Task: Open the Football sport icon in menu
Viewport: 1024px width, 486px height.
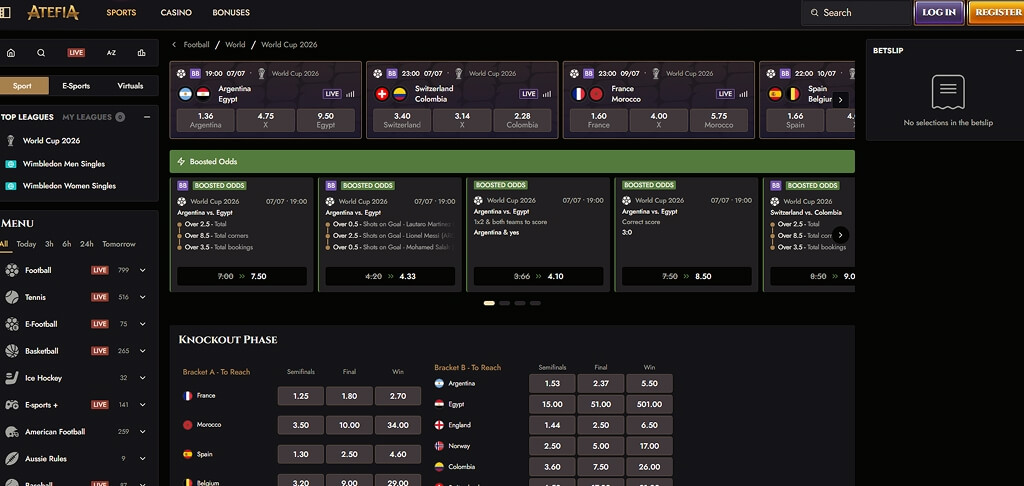Action: (12, 270)
